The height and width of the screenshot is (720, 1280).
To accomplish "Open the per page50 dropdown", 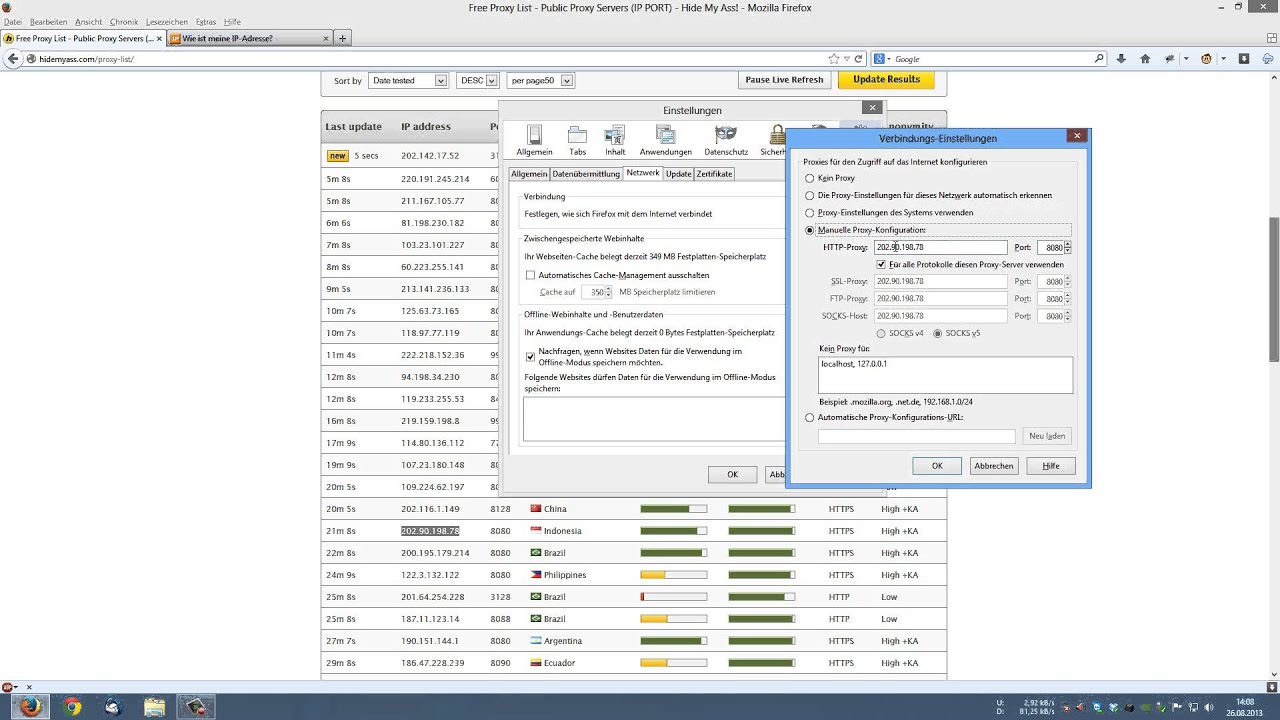I will pyautogui.click(x=540, y=80).
